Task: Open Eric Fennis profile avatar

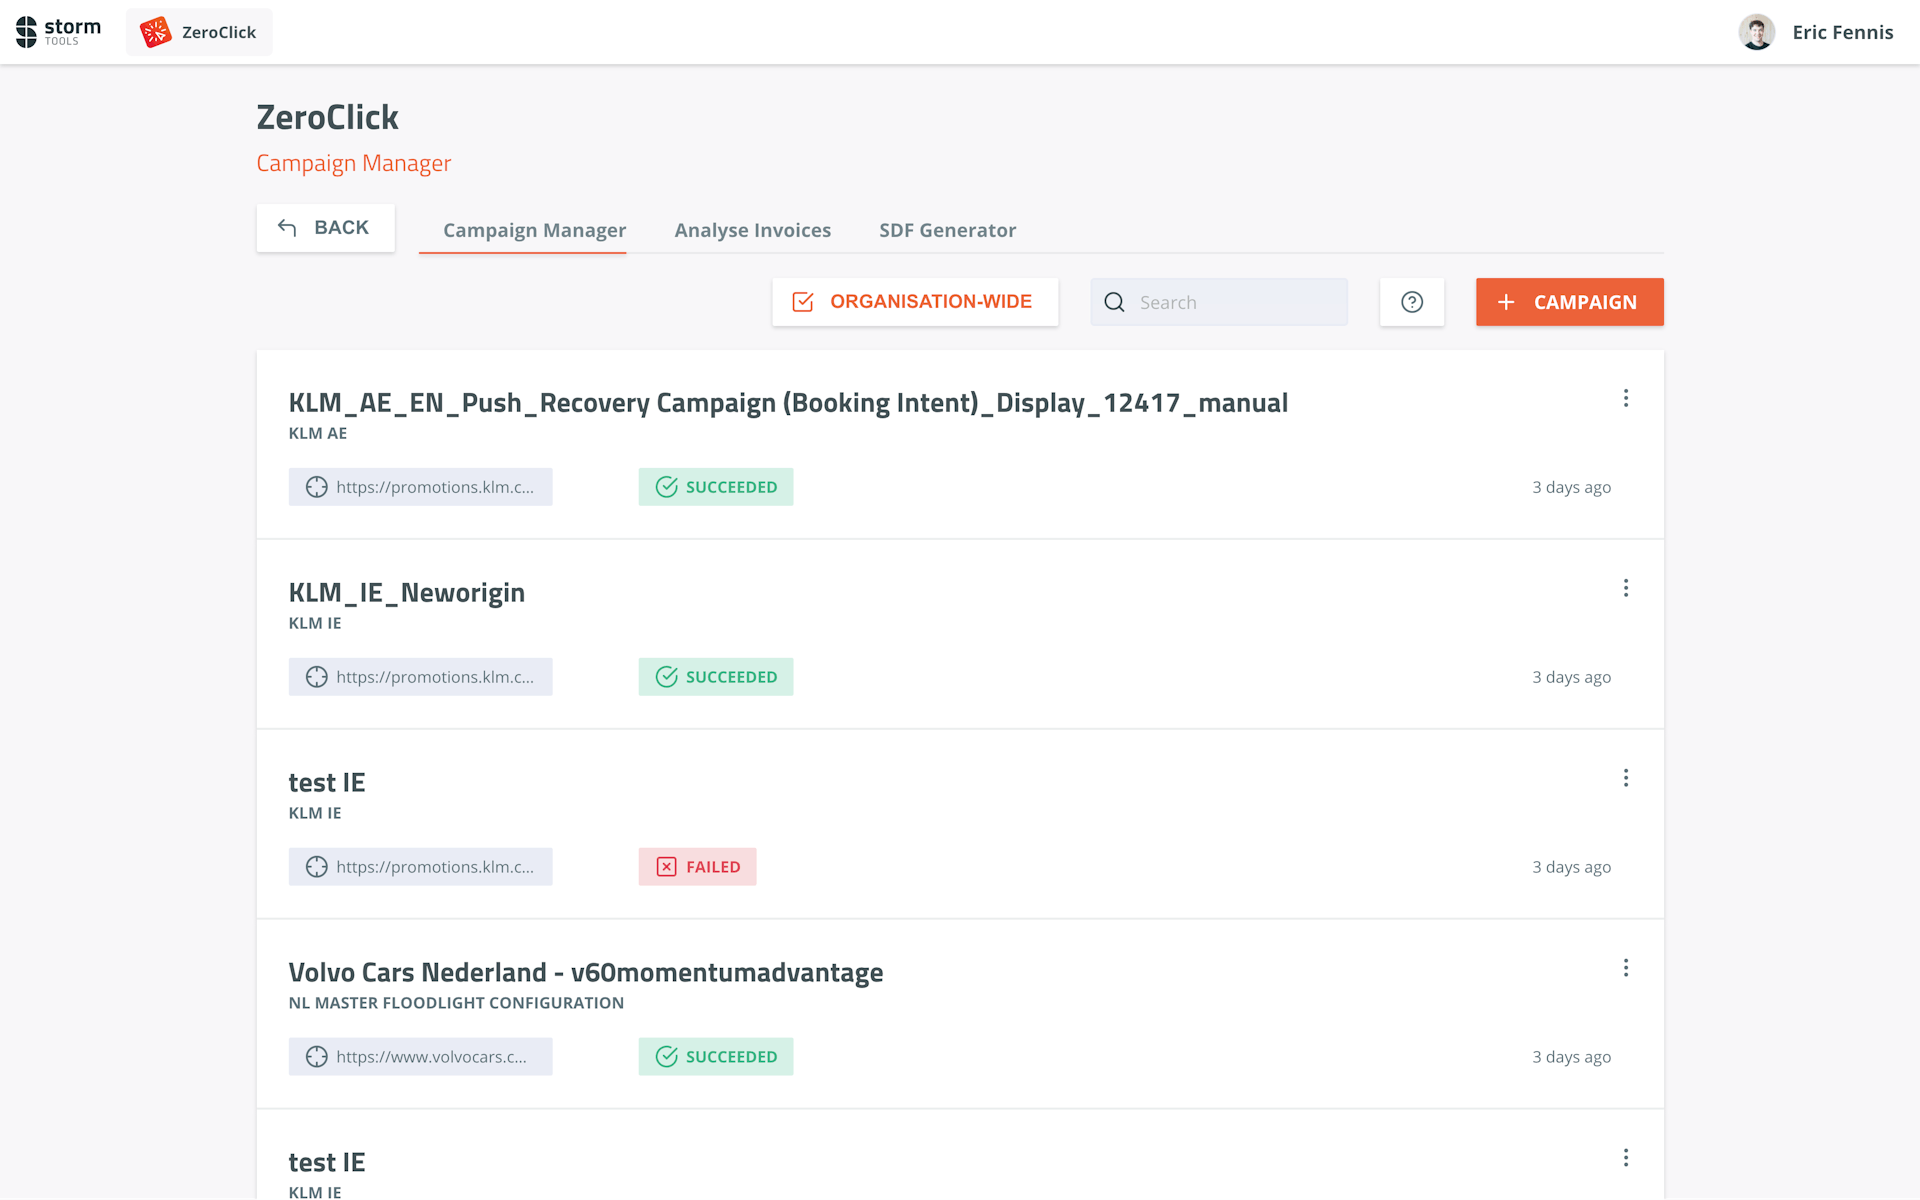Action: click(1756, 32)
